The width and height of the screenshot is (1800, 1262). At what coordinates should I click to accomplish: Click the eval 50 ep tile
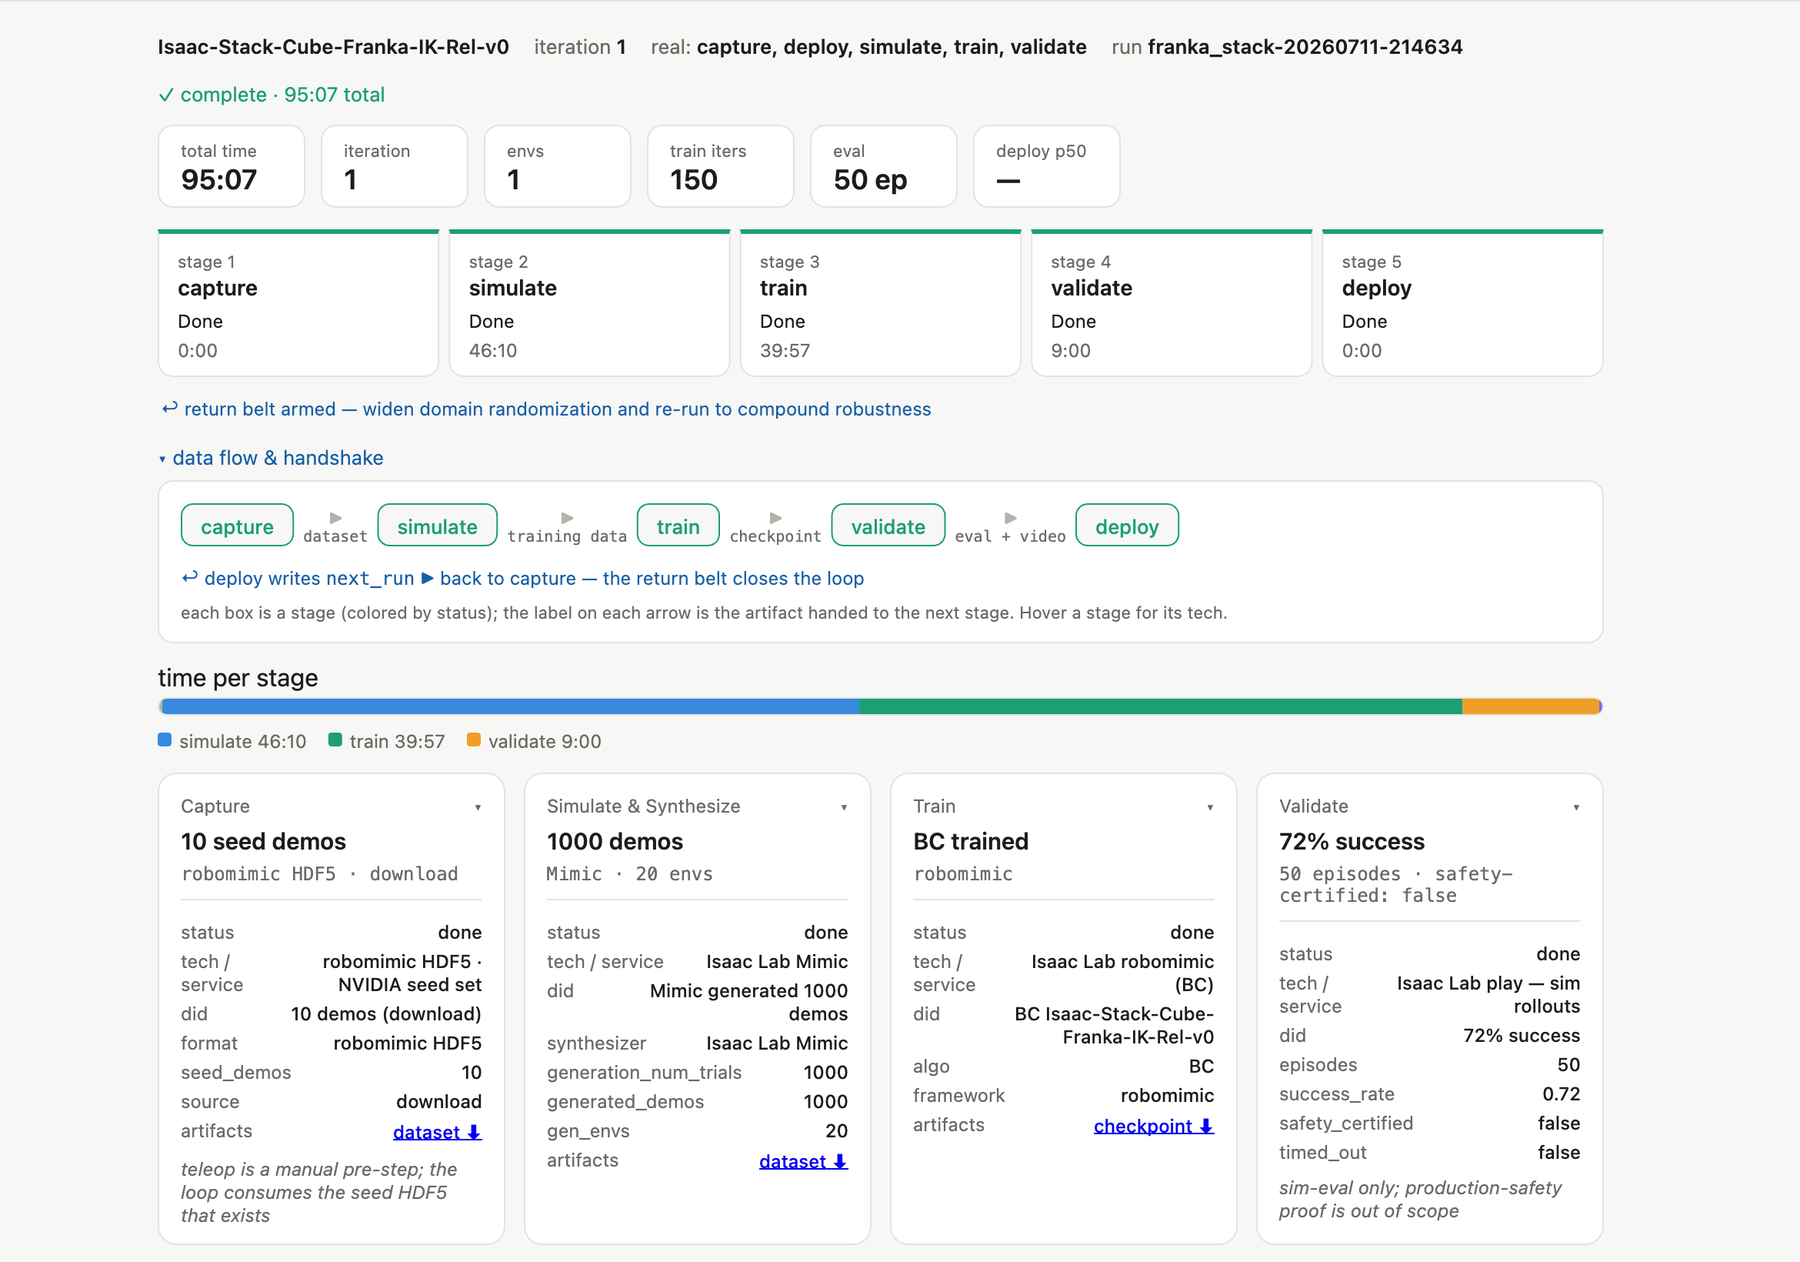pos(883,166)
